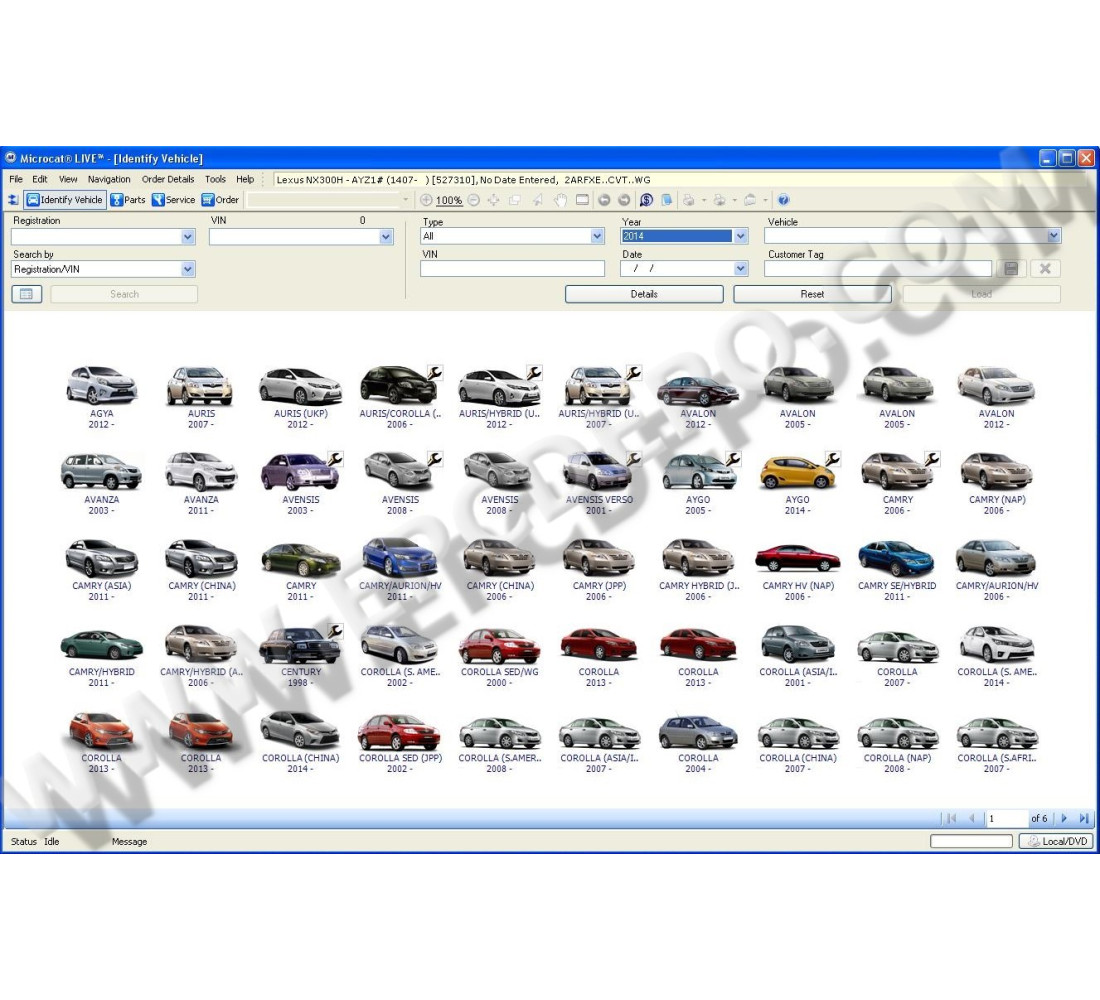The height and width of the screenshot is (1000, 1100).
Task: Expand the Registration dropdown
Action: tap(187, 237)
